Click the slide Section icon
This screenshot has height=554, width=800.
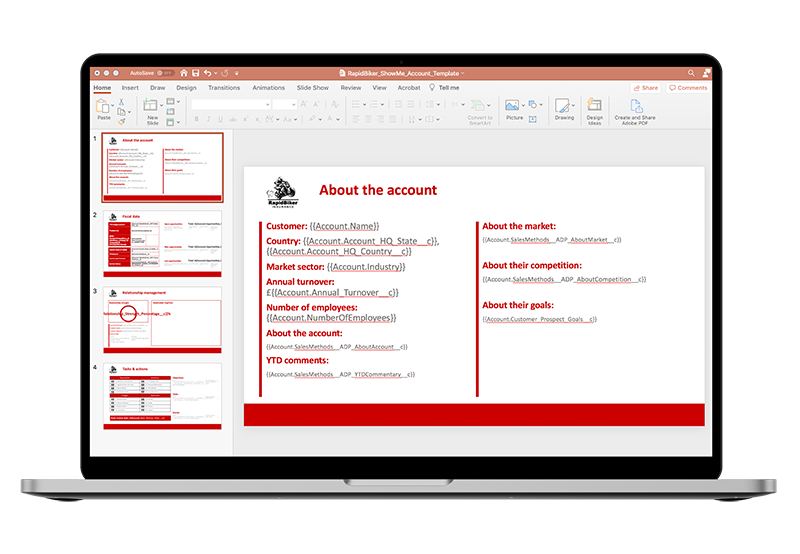click(170, 122)
